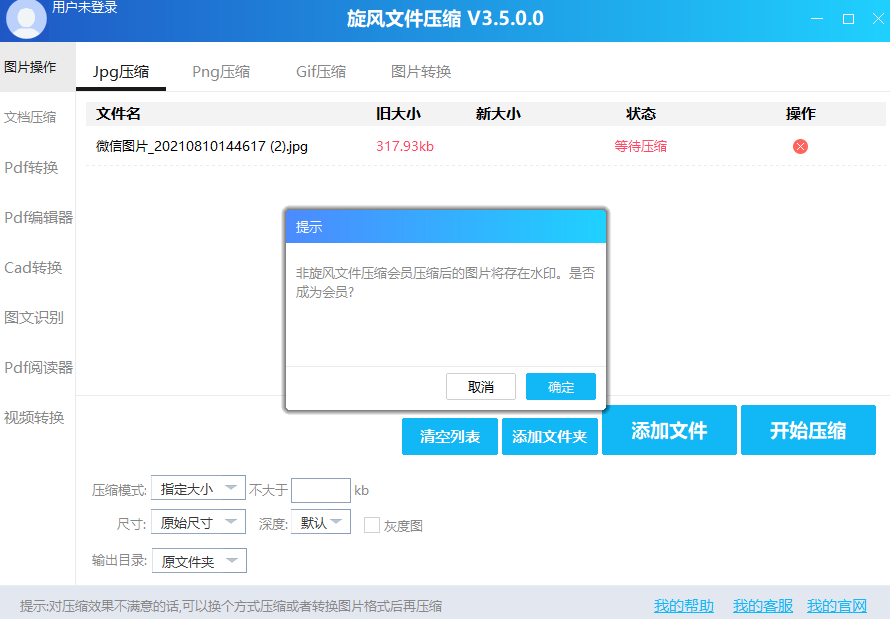The height and width of the screenshot is (619, 890).
Task: Open the title bar dropdown menu icon
Action: tap(790, 19)
